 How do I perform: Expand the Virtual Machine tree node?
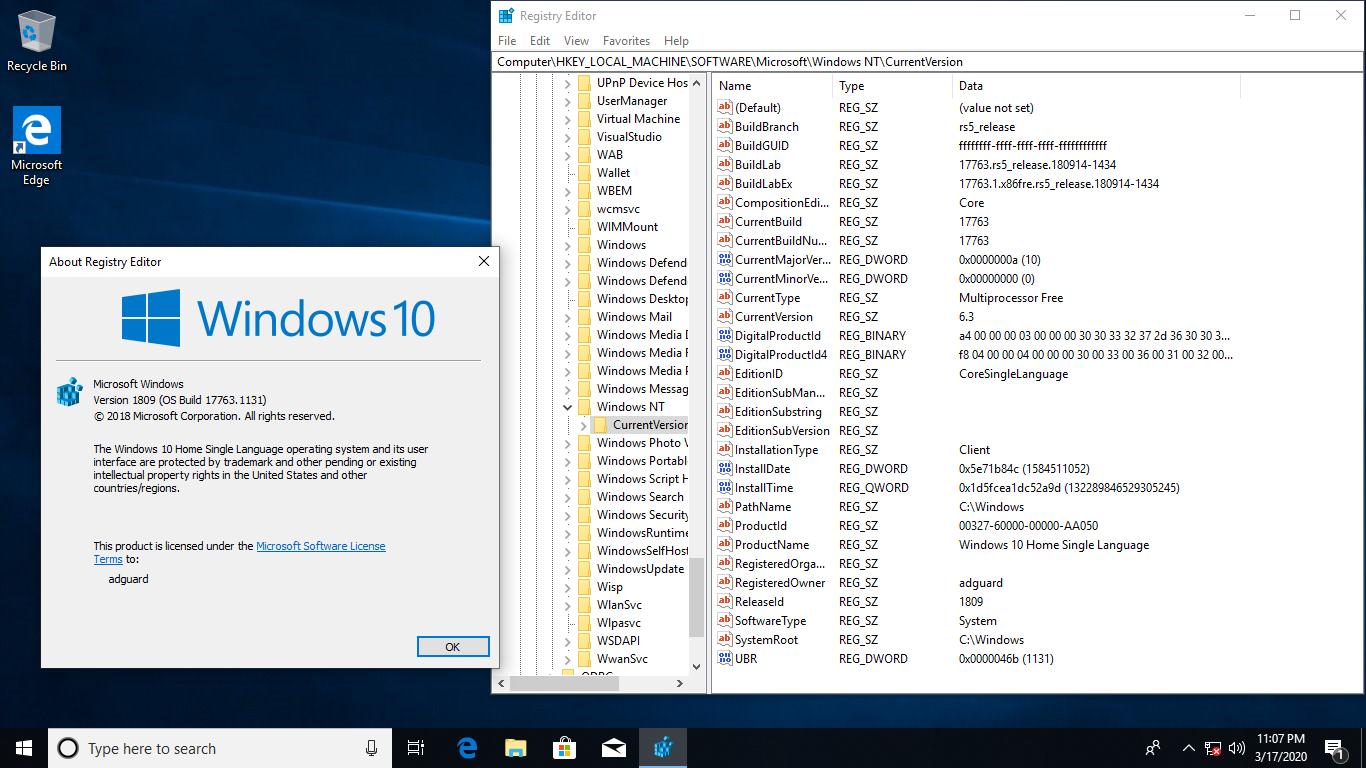(x=567, y=119)
